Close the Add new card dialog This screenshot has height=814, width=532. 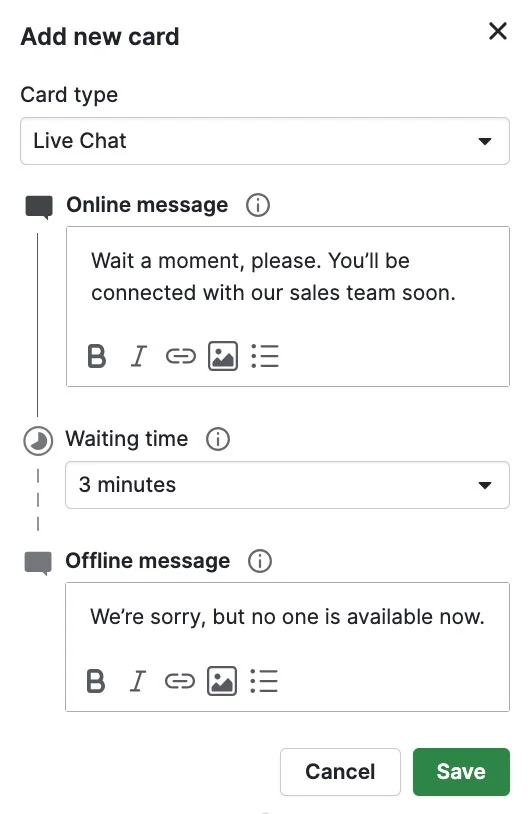pos(498,32)
